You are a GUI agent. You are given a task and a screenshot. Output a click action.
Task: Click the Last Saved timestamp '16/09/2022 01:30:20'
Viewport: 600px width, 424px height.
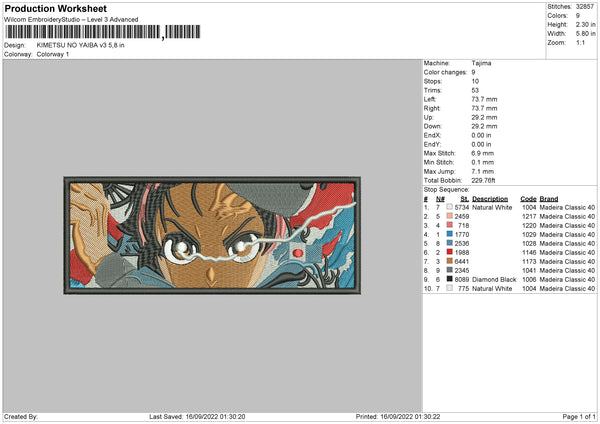[215, 417]
